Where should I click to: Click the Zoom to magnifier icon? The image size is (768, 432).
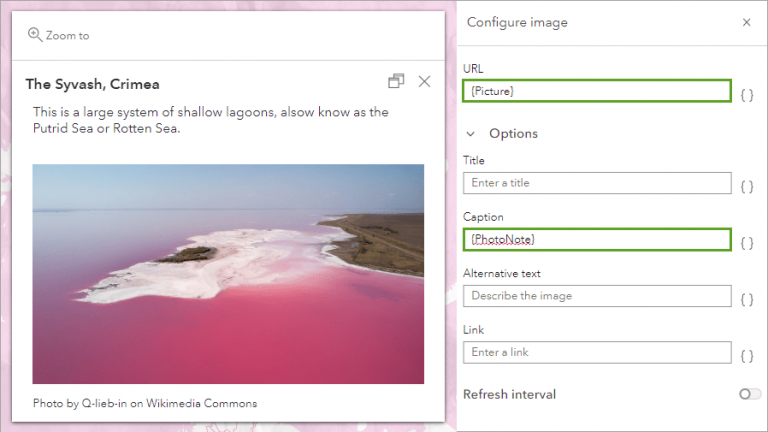[35, 35]
